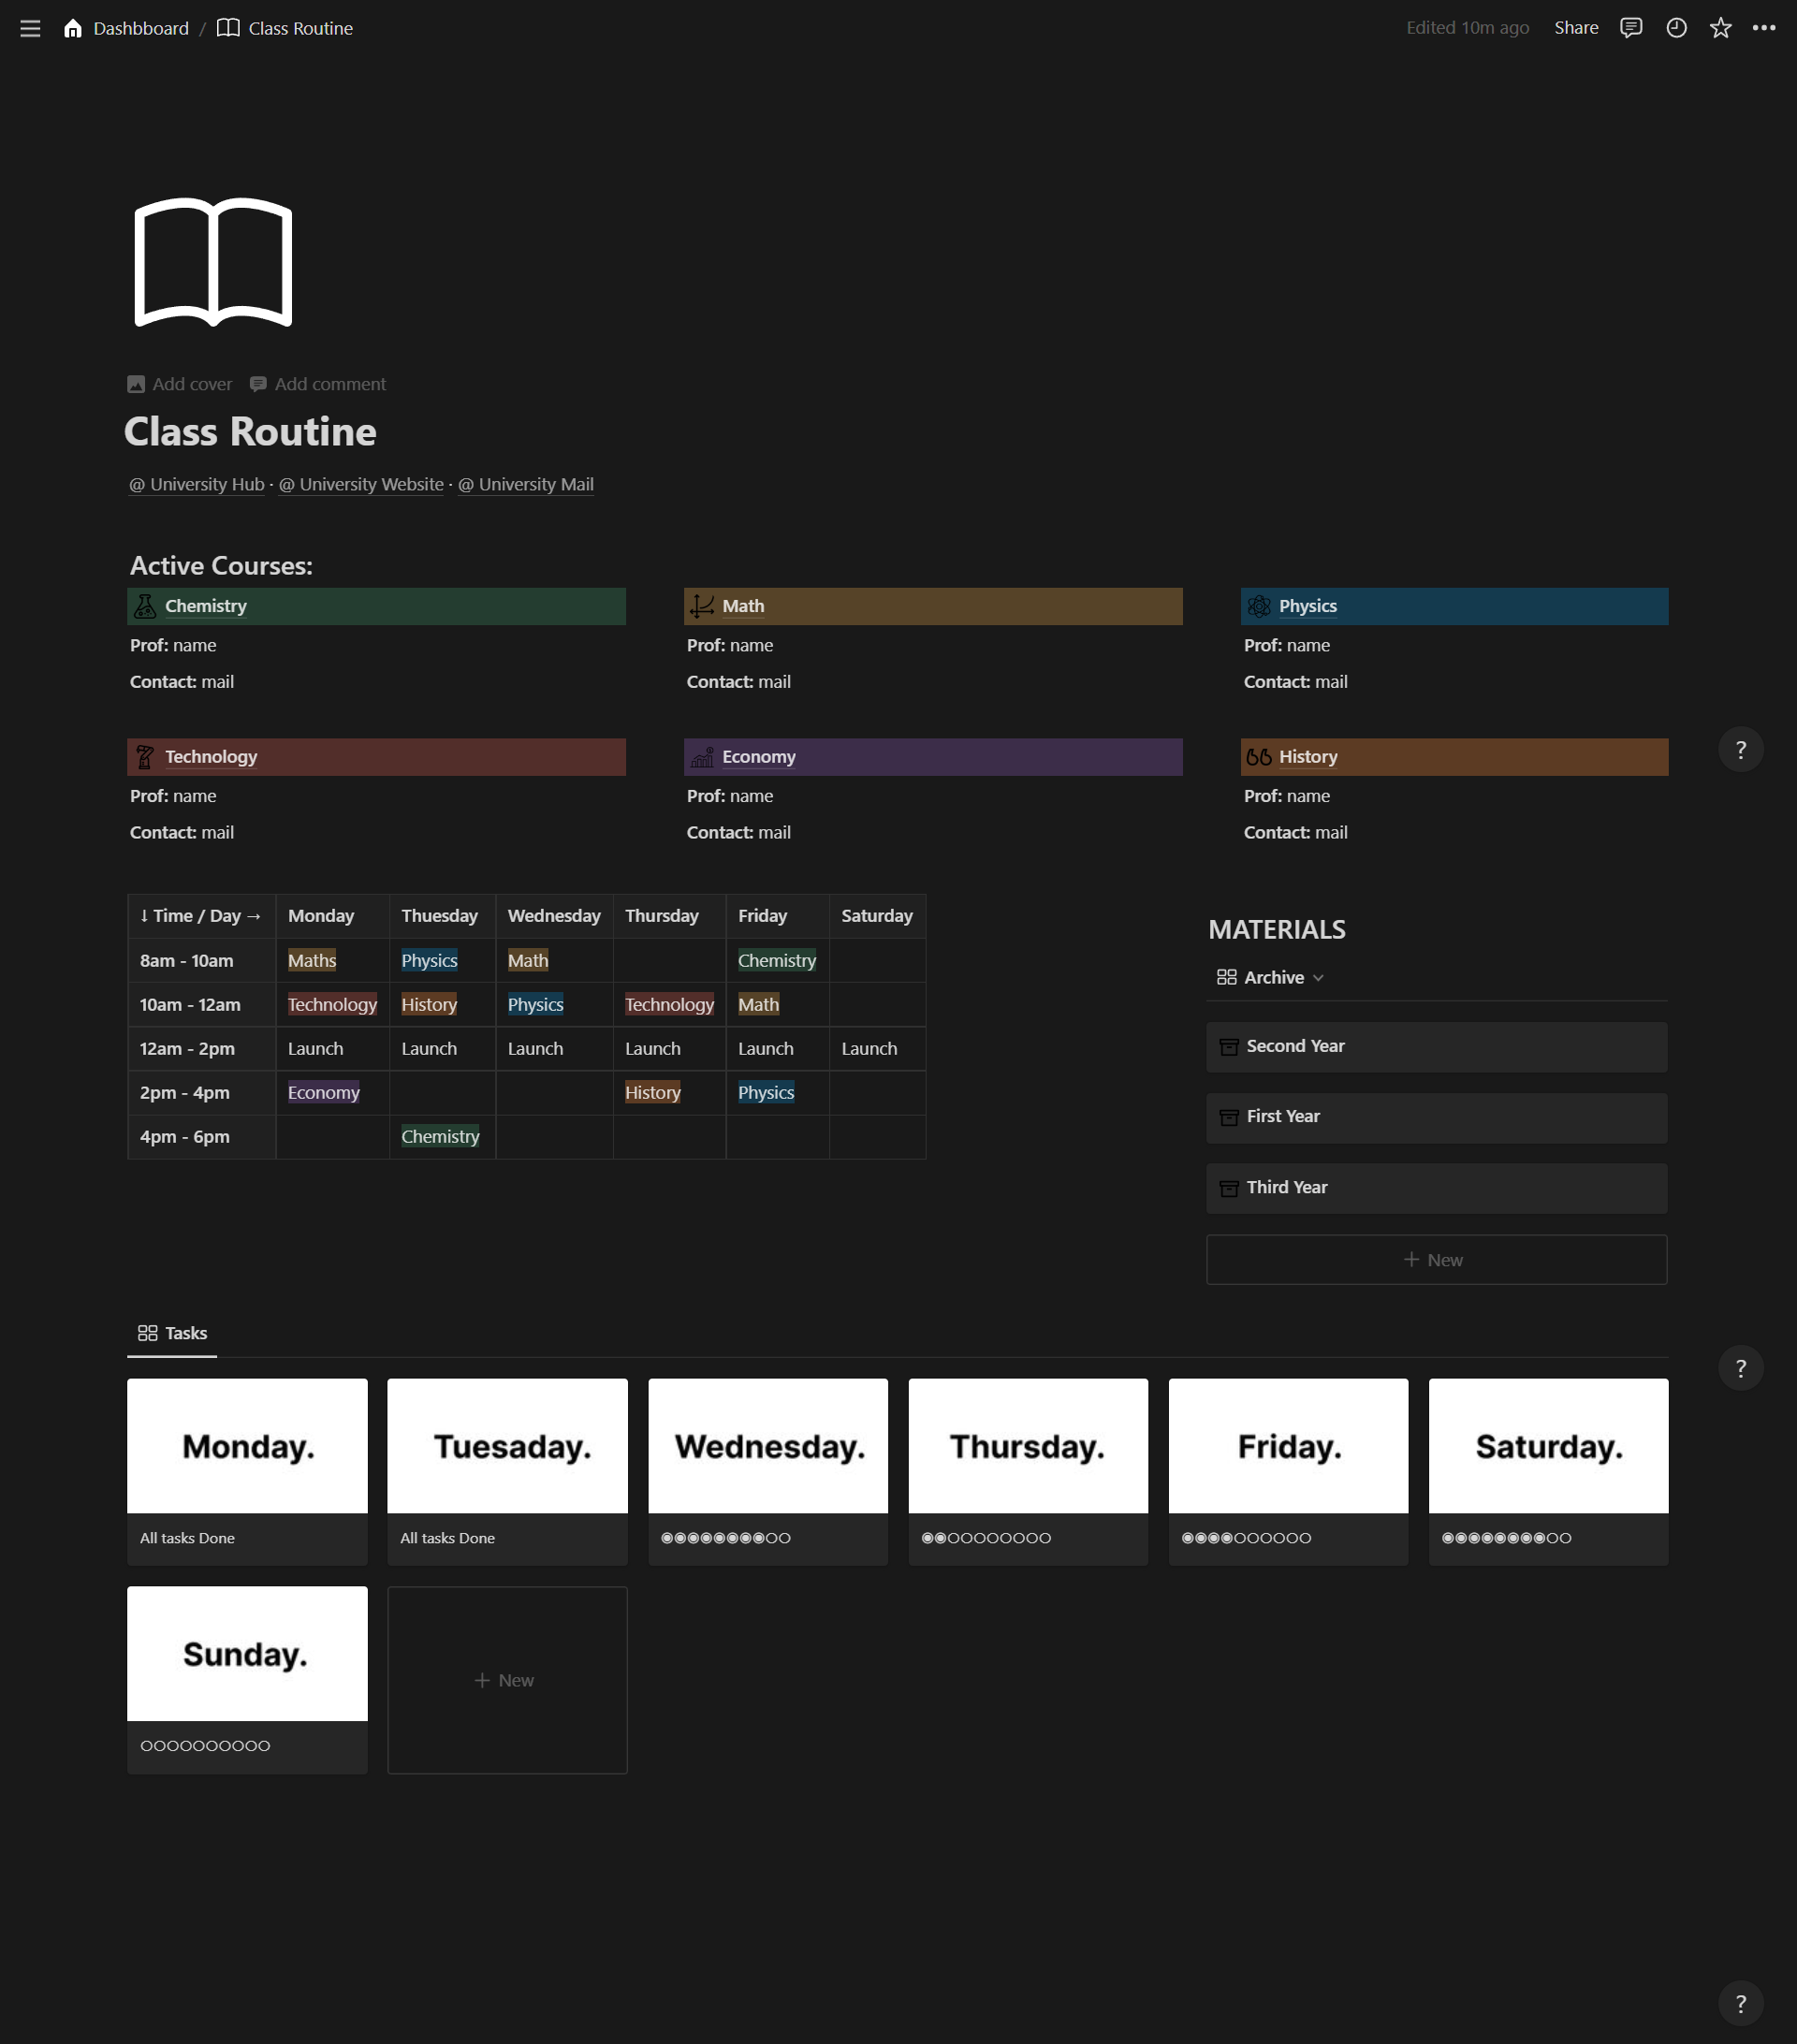Open the University Hub link
Image resolution: width=1797 pixels, height=2044 pixels.
pos(197,484)
